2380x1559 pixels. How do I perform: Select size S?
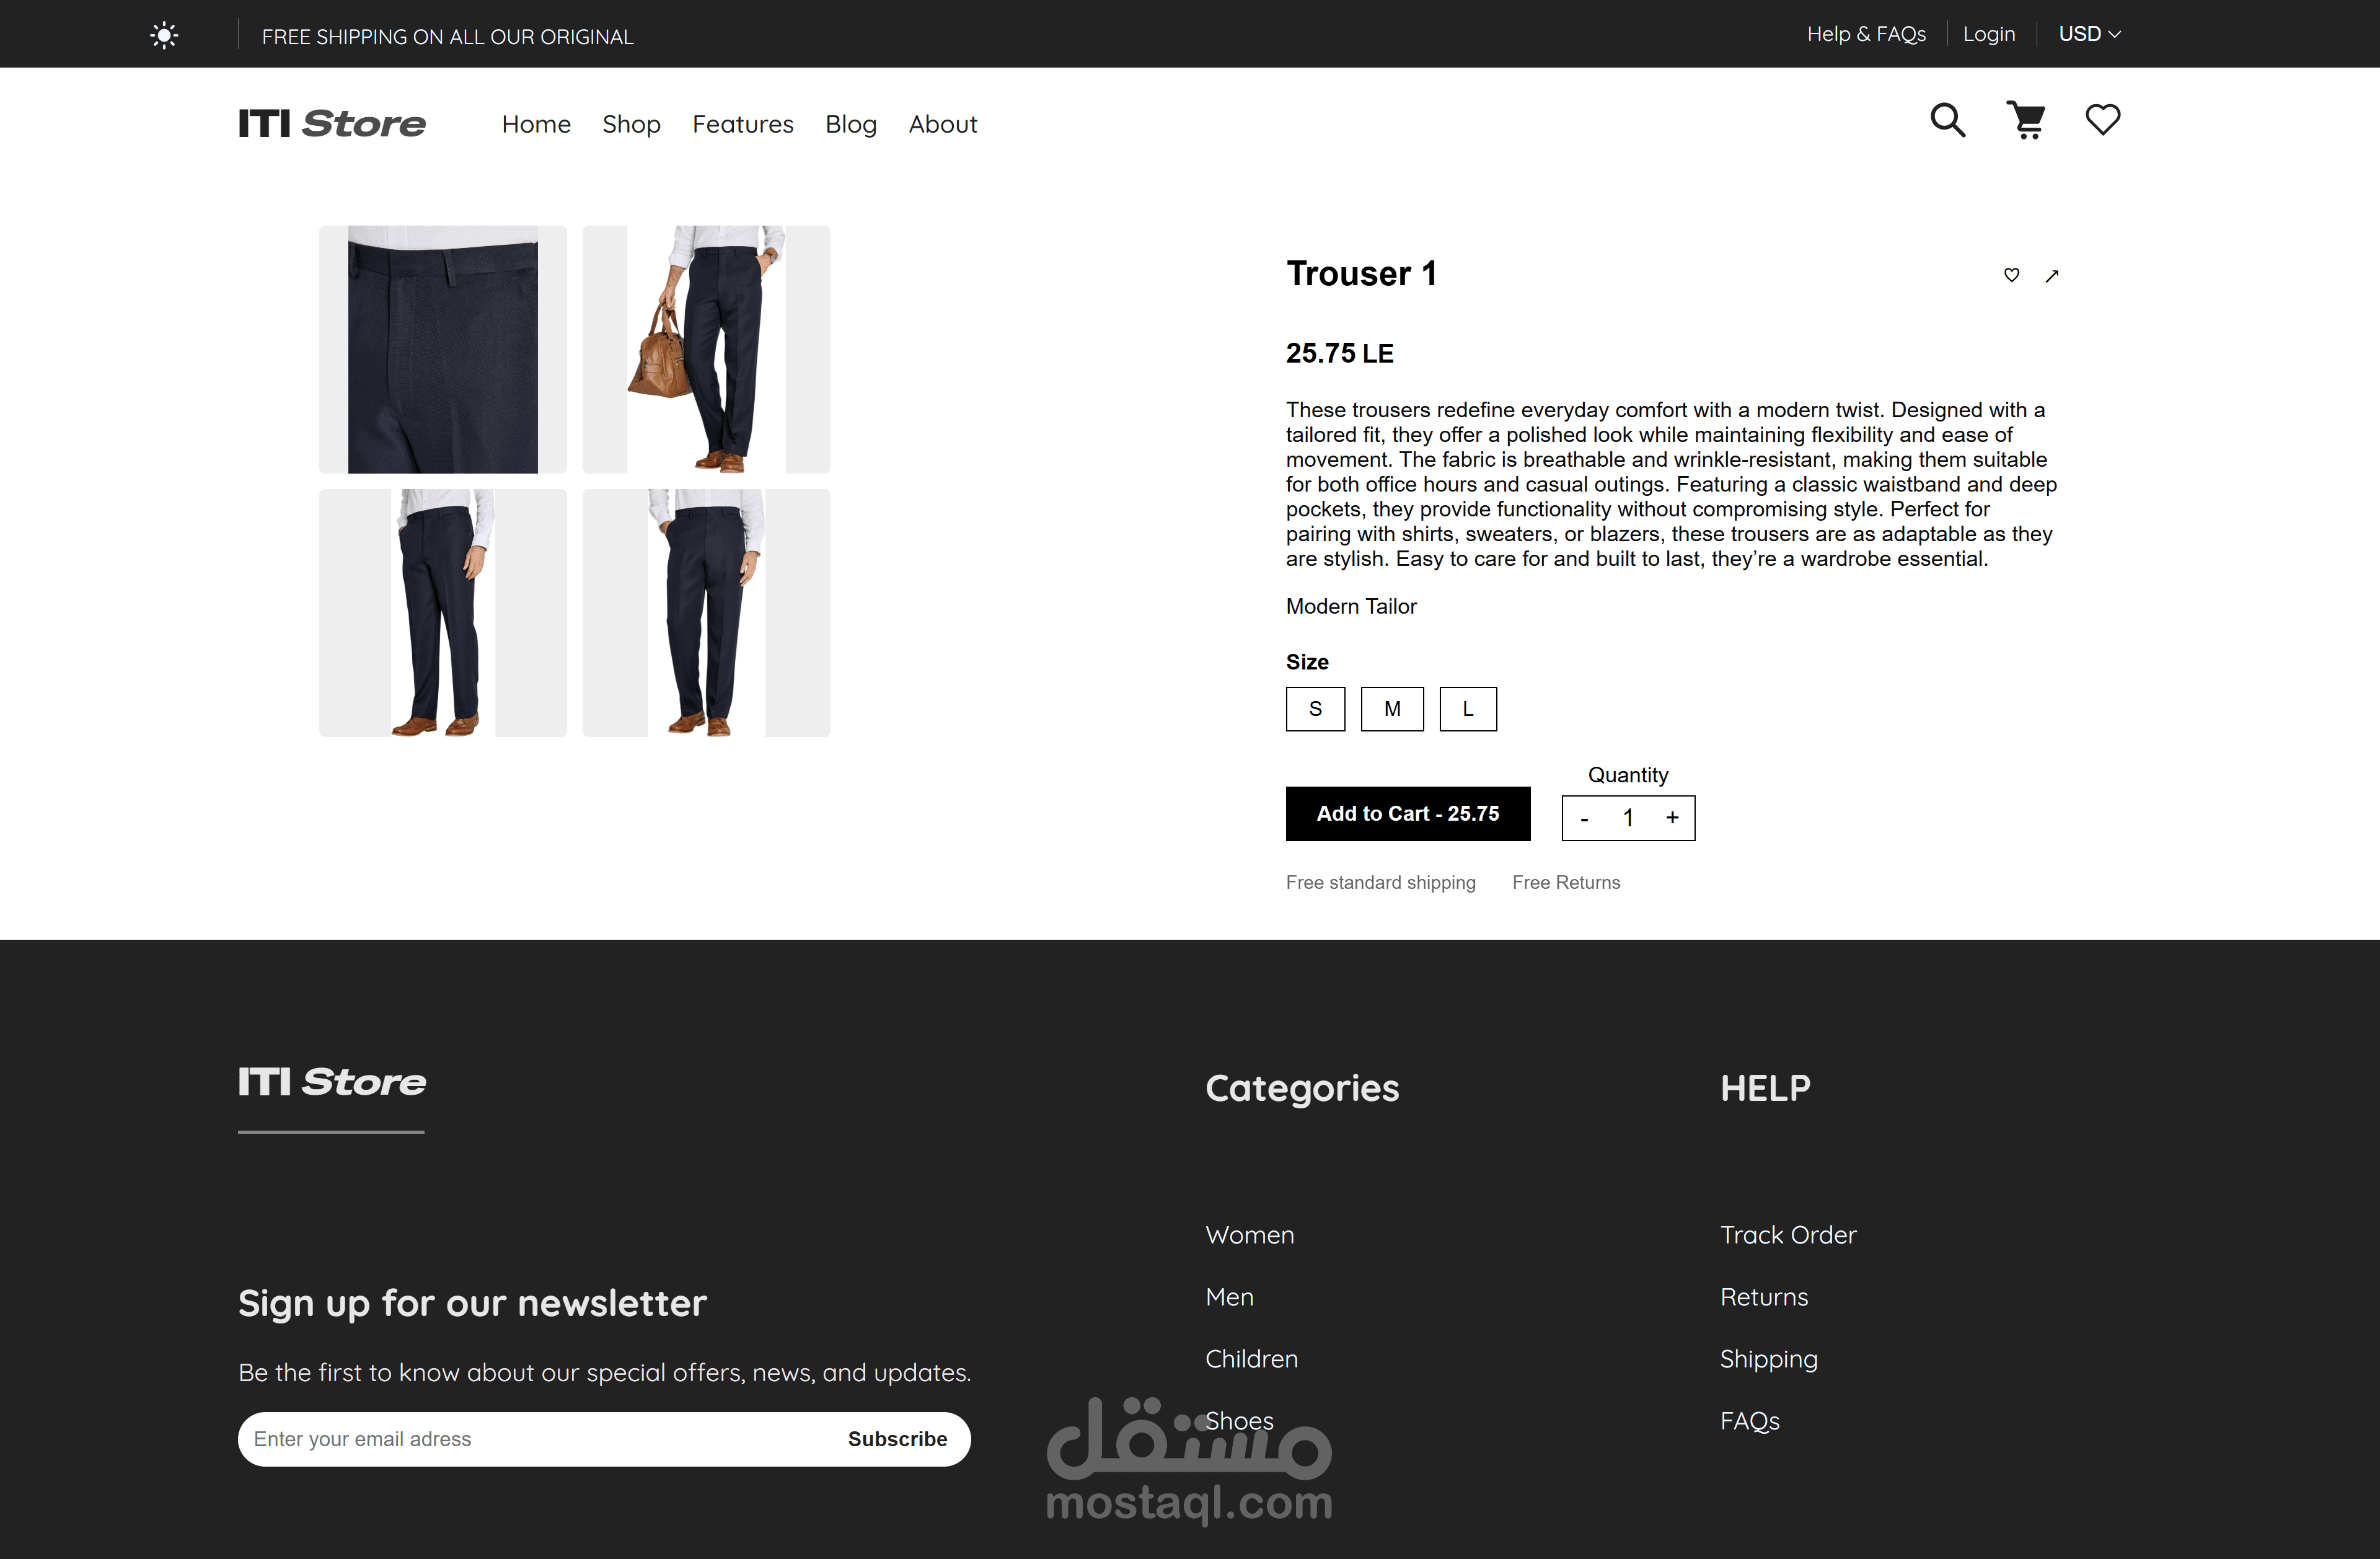pos(1315,709)
